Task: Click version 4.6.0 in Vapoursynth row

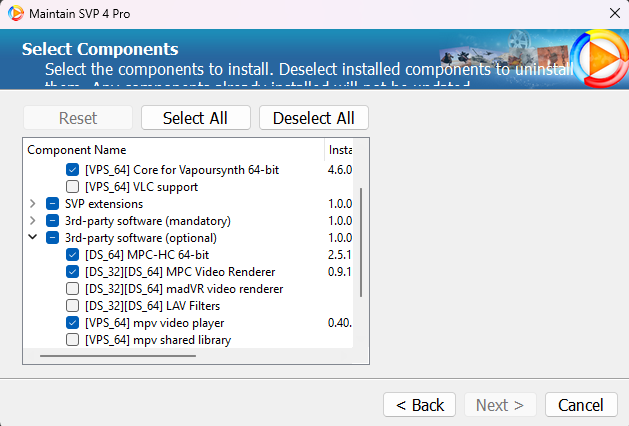Action: tap(340, 170)
